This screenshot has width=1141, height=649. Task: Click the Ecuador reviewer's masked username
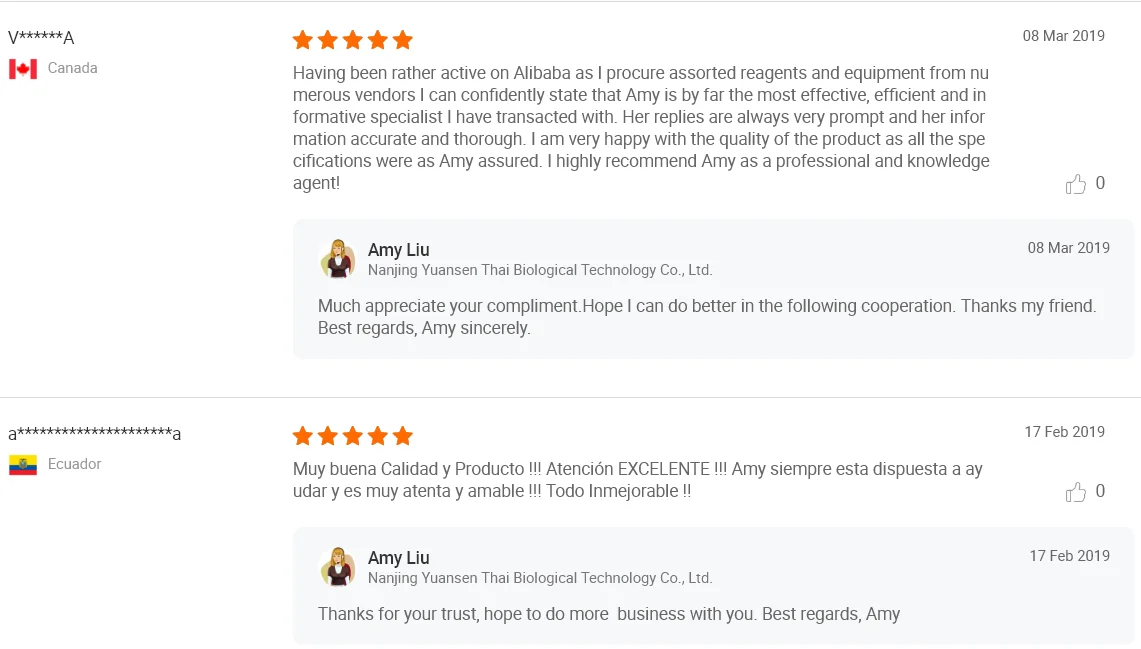coord(95,434)
